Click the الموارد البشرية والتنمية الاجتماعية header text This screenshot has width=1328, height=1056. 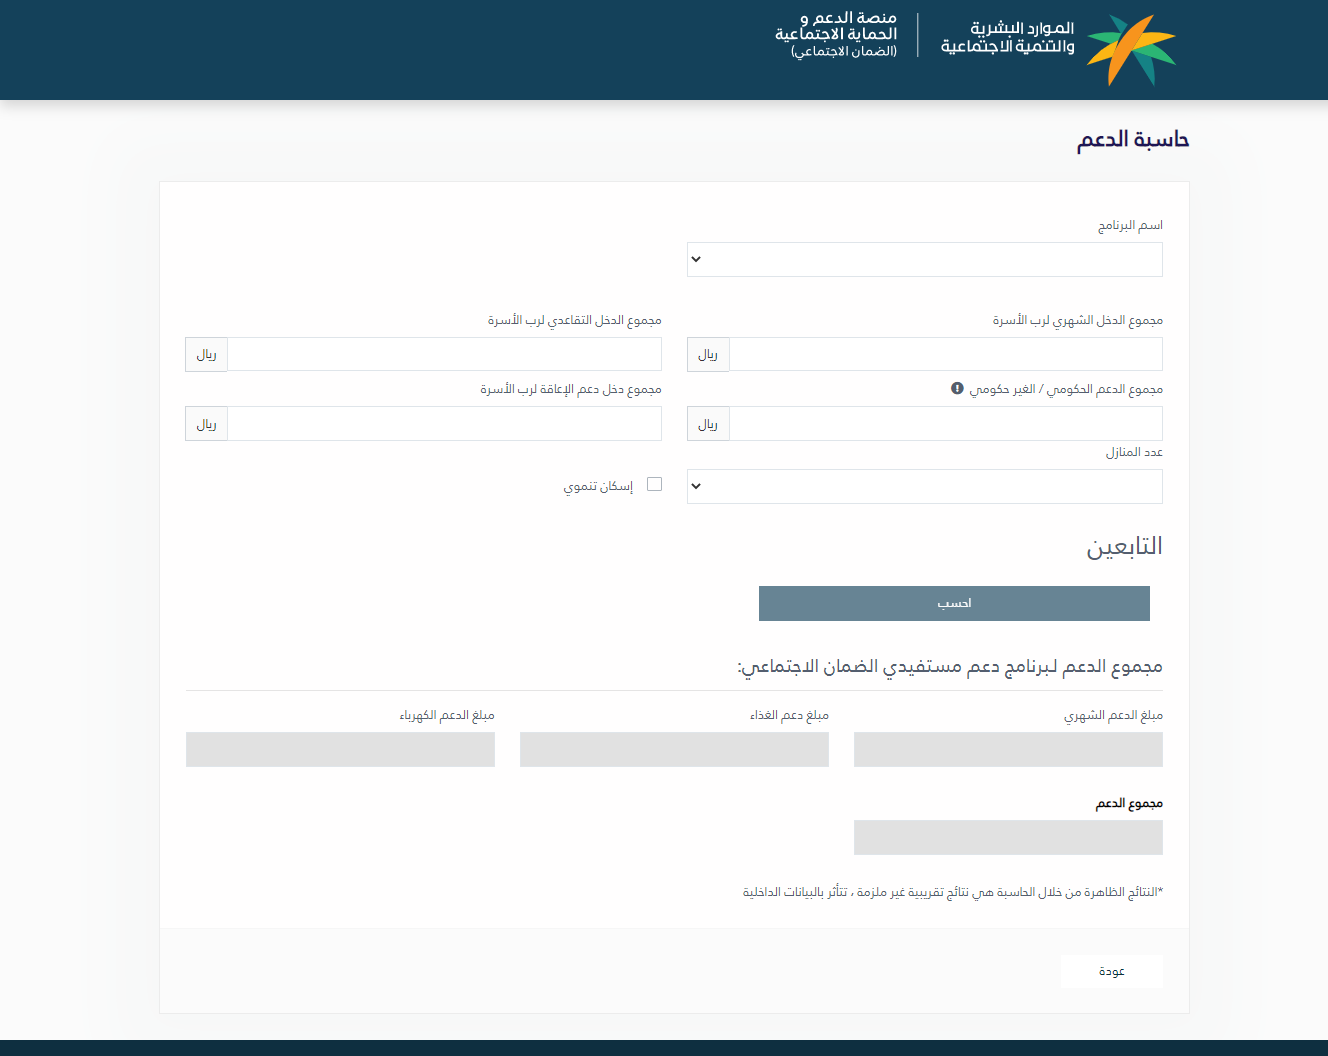coord(1007,38)
